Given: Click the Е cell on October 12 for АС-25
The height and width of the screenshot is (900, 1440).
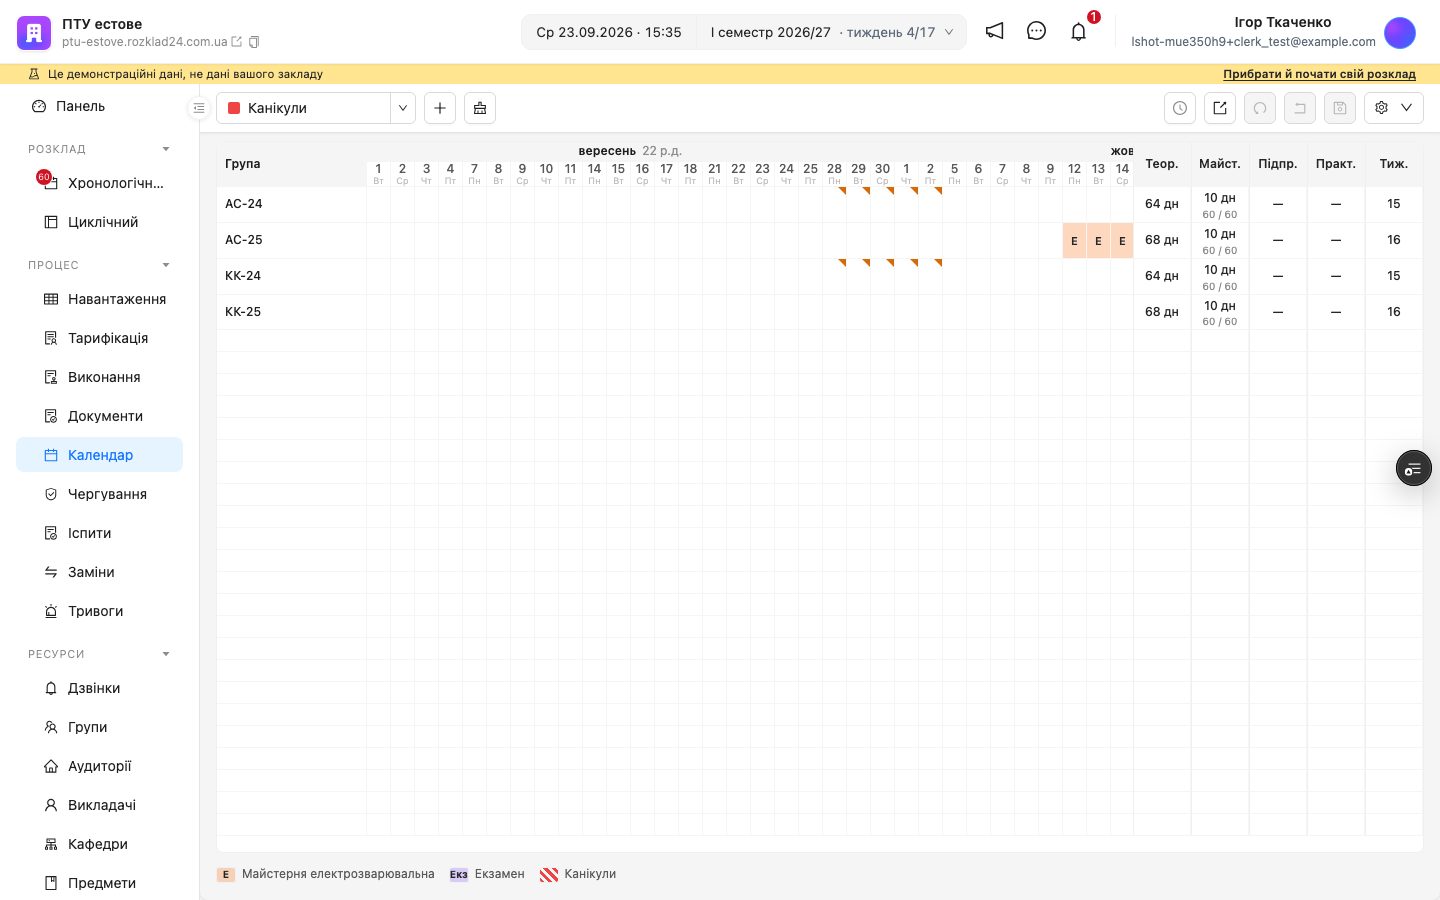Looking at the screenshot, I should (x=1074, y=241).
